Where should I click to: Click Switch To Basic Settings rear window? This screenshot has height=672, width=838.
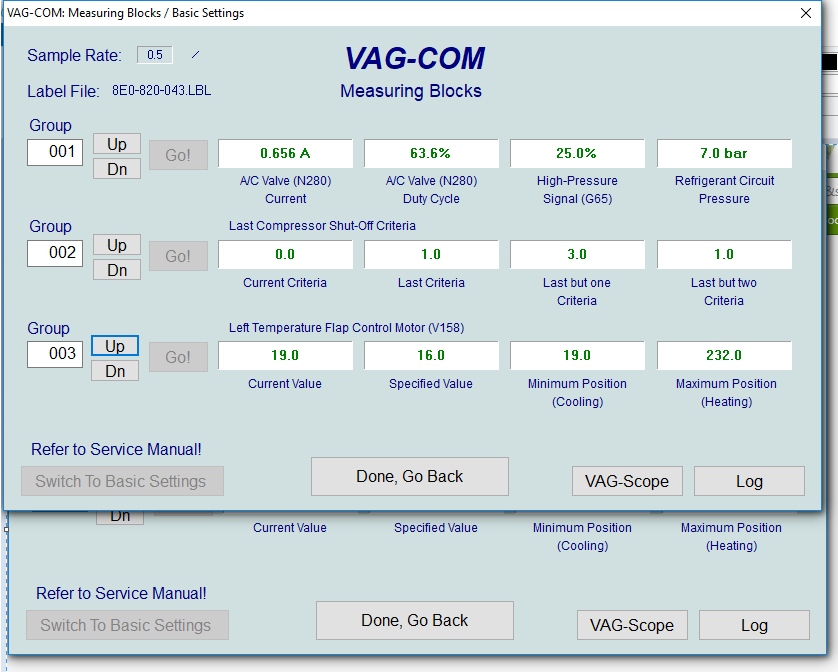tap(127, 625)
